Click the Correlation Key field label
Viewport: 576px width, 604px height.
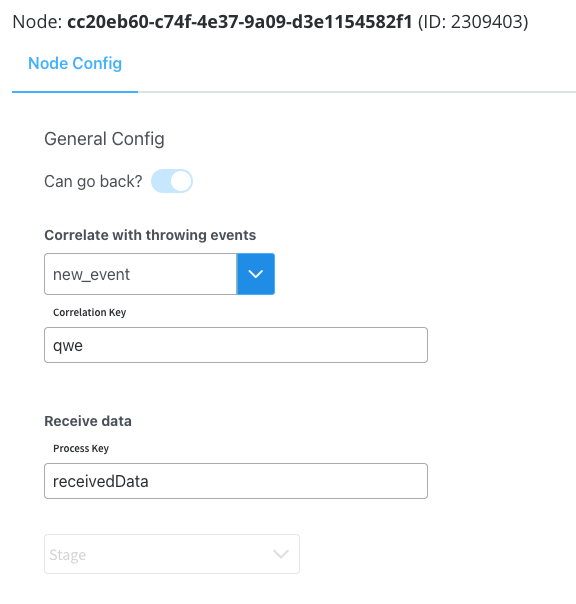coord(89,312)
